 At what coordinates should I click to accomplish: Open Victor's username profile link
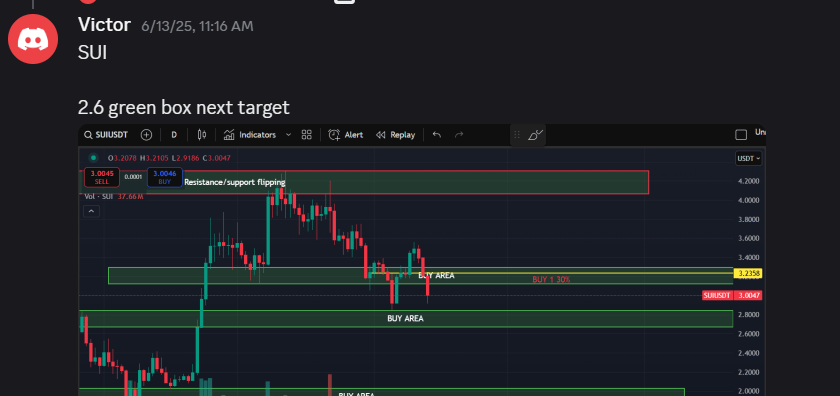(104, 25)
